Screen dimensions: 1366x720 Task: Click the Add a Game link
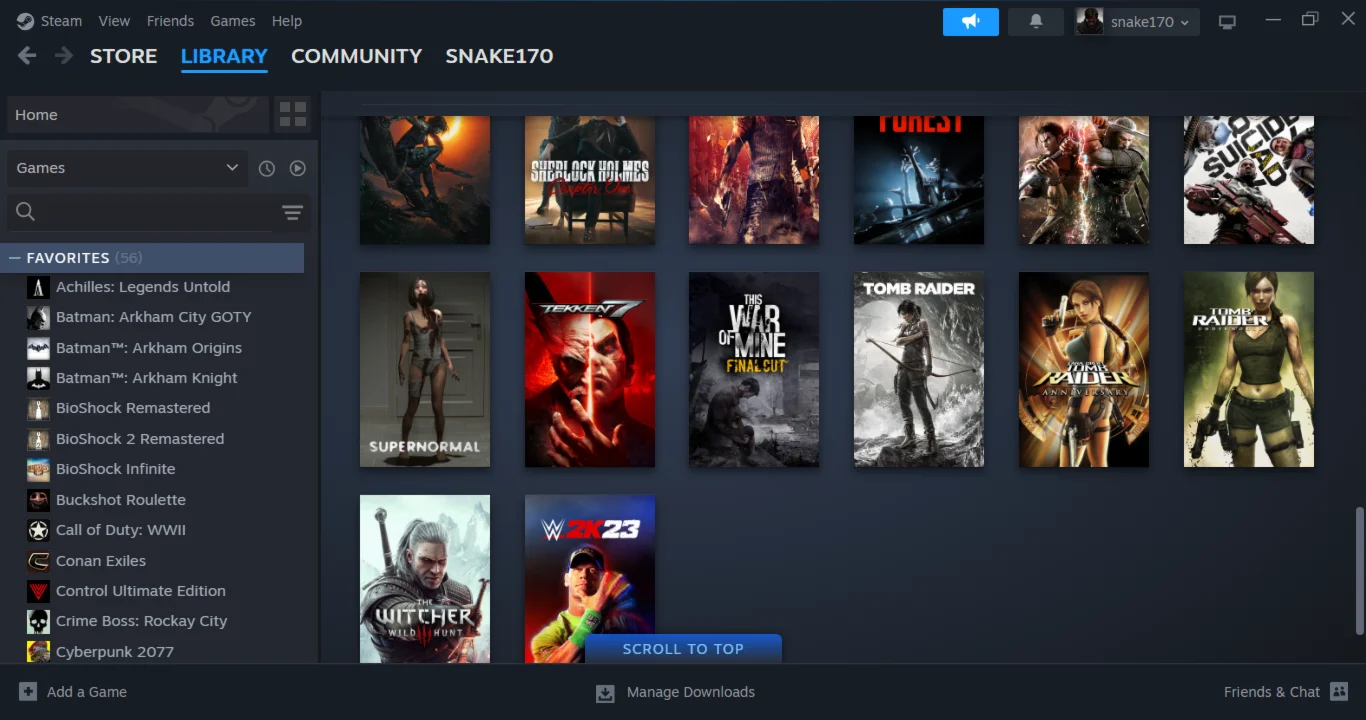[87, 692]
